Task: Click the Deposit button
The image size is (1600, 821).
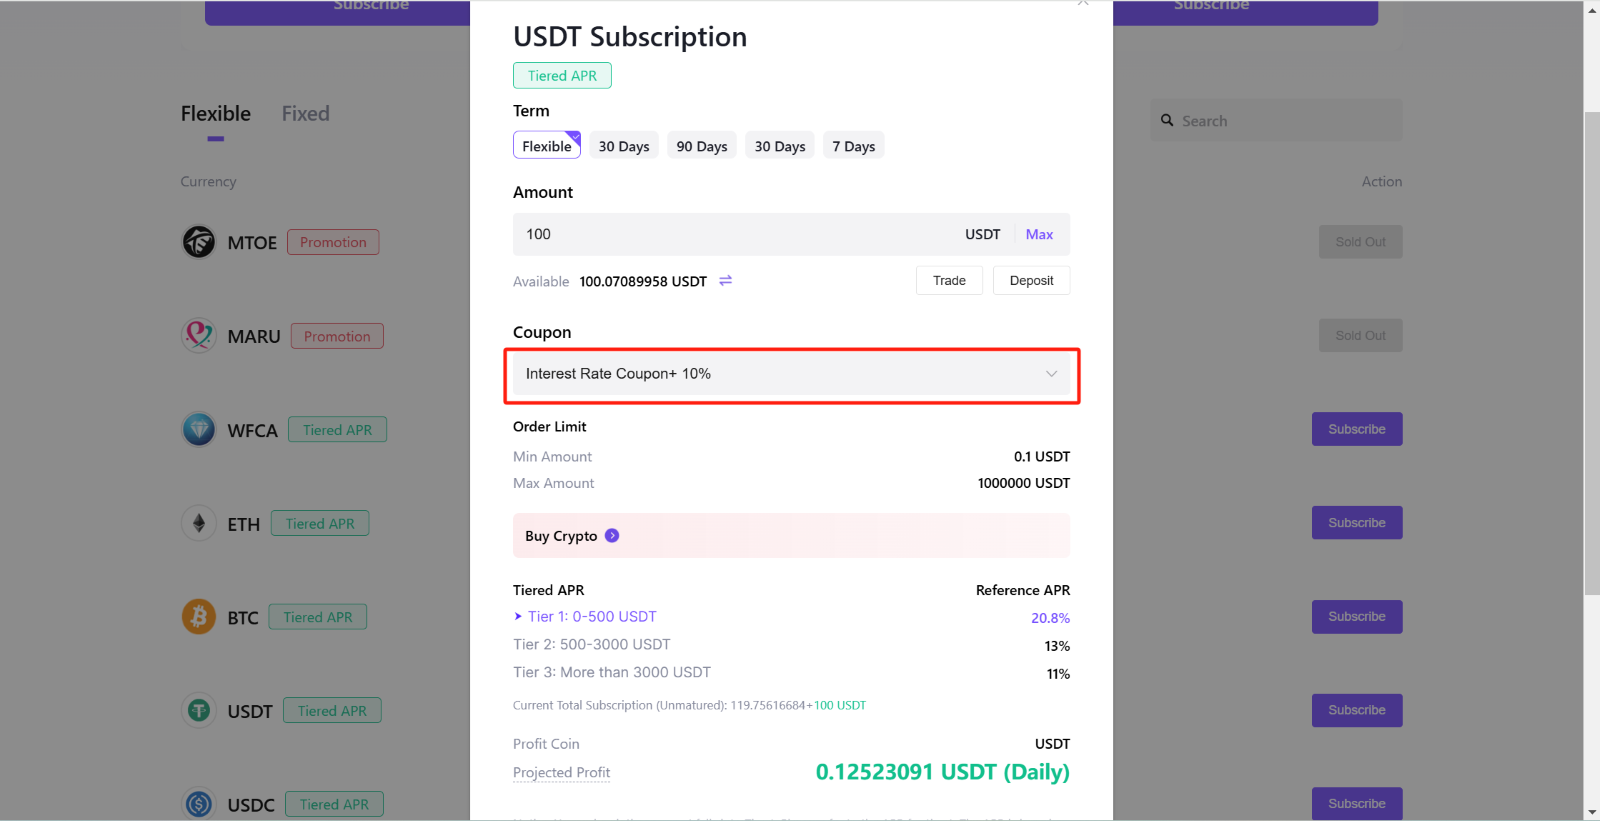Action: pyautogui.click(x=1031, y=281)
